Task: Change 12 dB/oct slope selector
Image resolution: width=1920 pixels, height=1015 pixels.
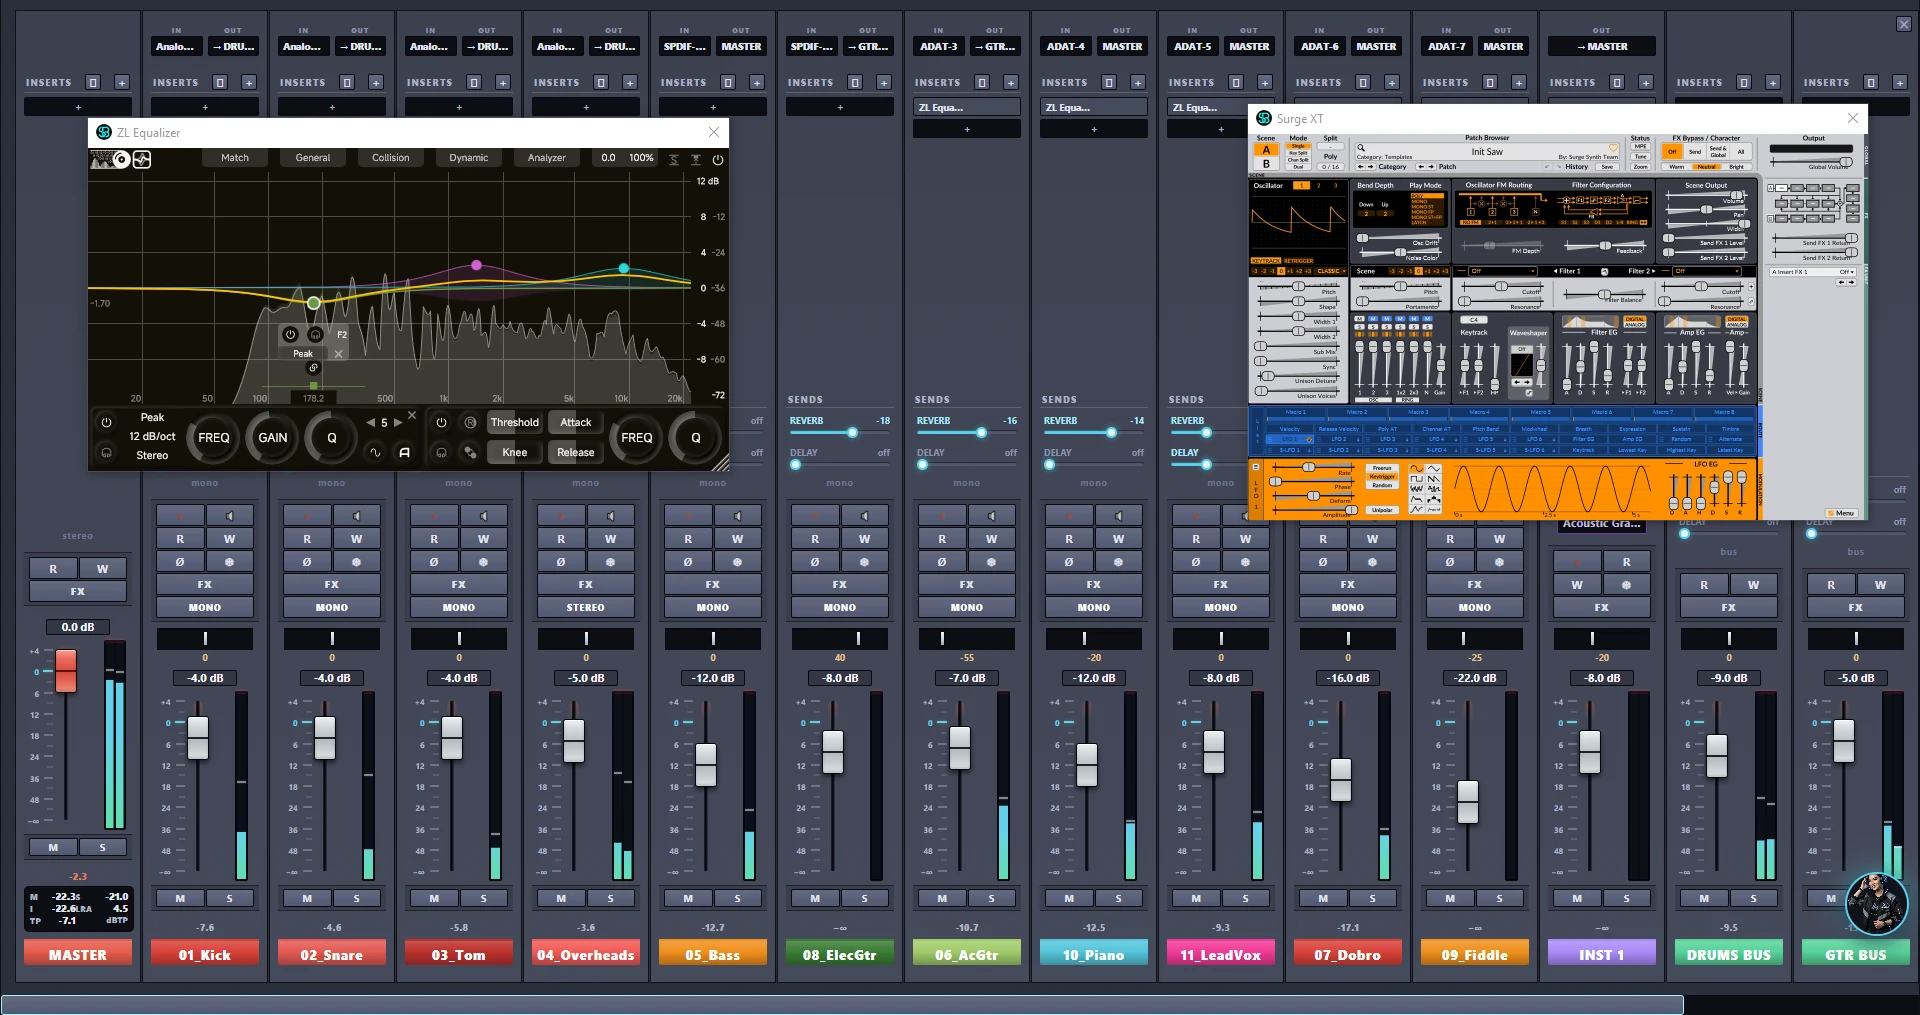Action: 152,436
